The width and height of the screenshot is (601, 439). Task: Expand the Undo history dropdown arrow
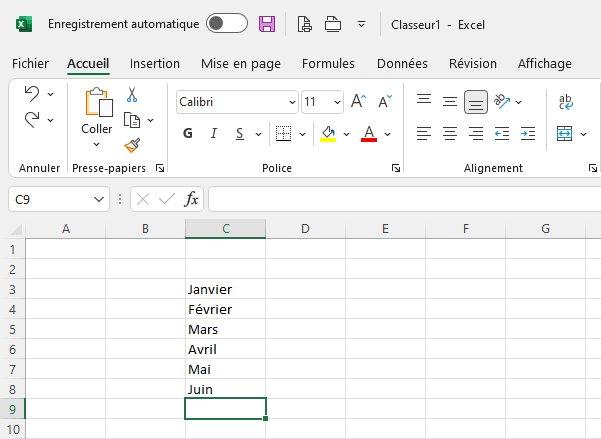click(x=51, y=94)
